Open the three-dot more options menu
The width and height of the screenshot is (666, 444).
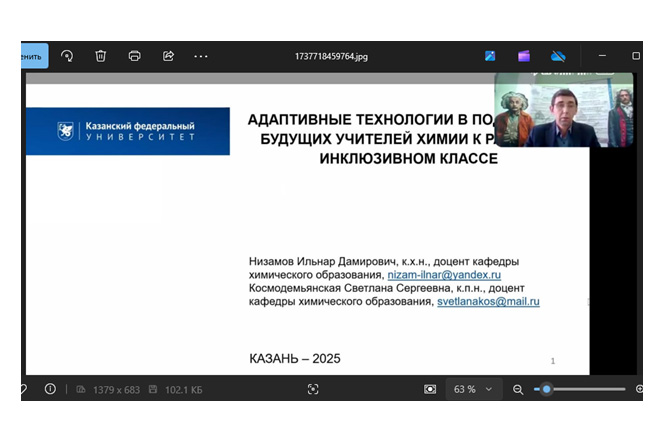[201, 56]
